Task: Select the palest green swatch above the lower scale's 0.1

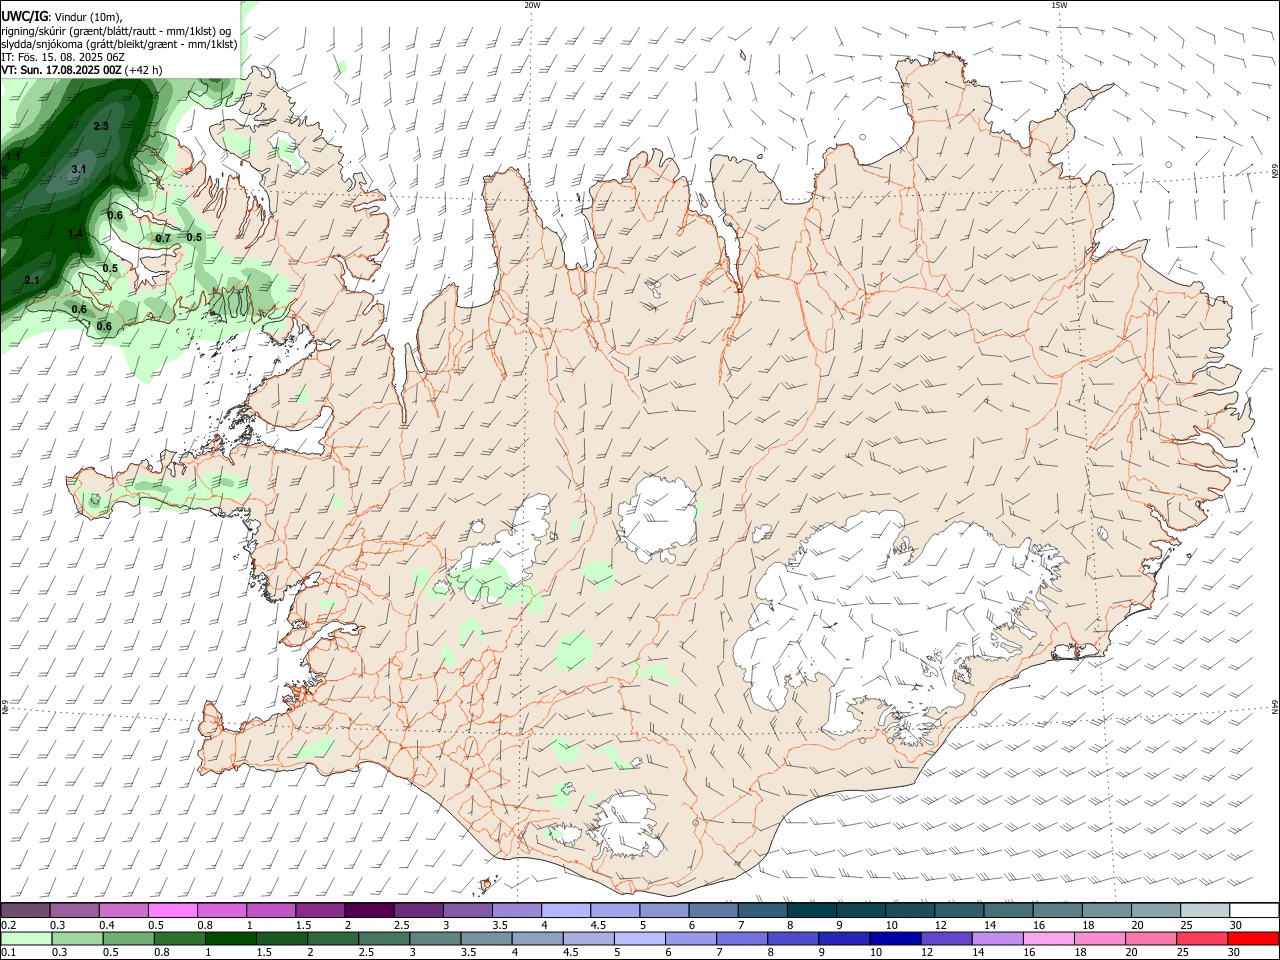Action: pyautogui.click(x=27, y=939)
